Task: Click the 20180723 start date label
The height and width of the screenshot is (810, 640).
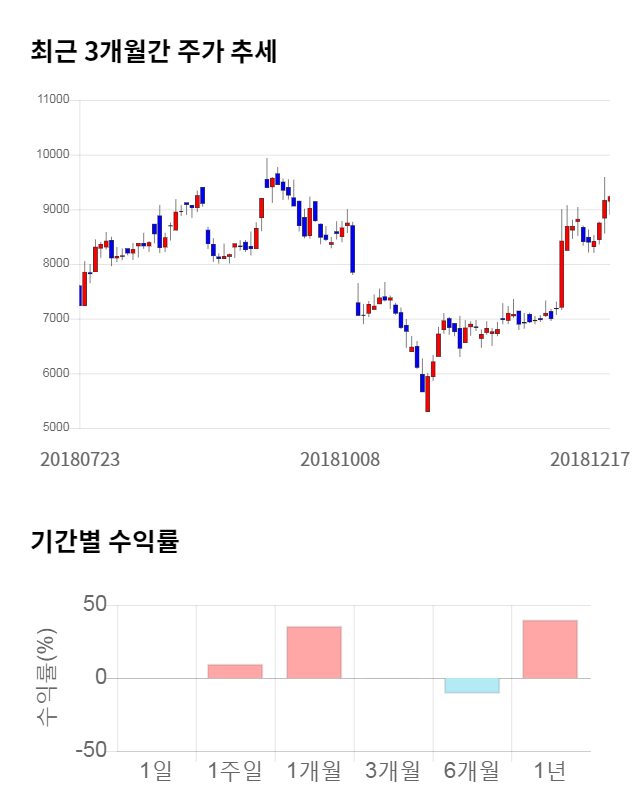Action: pyautogui.click(x=80, y=459)
